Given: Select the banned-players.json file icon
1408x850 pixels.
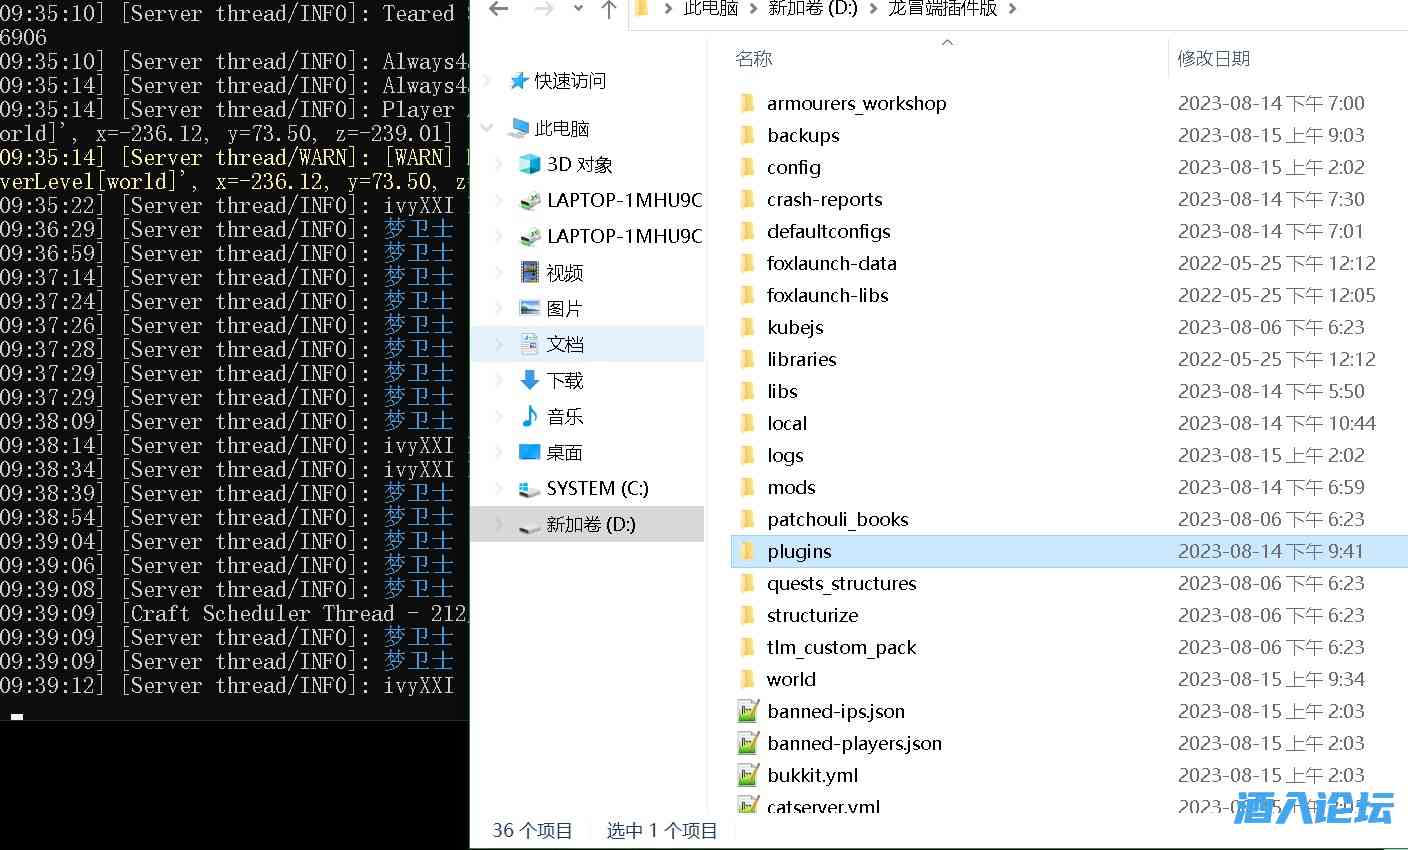Looking at the screenshot, I should tap(748, 743).
